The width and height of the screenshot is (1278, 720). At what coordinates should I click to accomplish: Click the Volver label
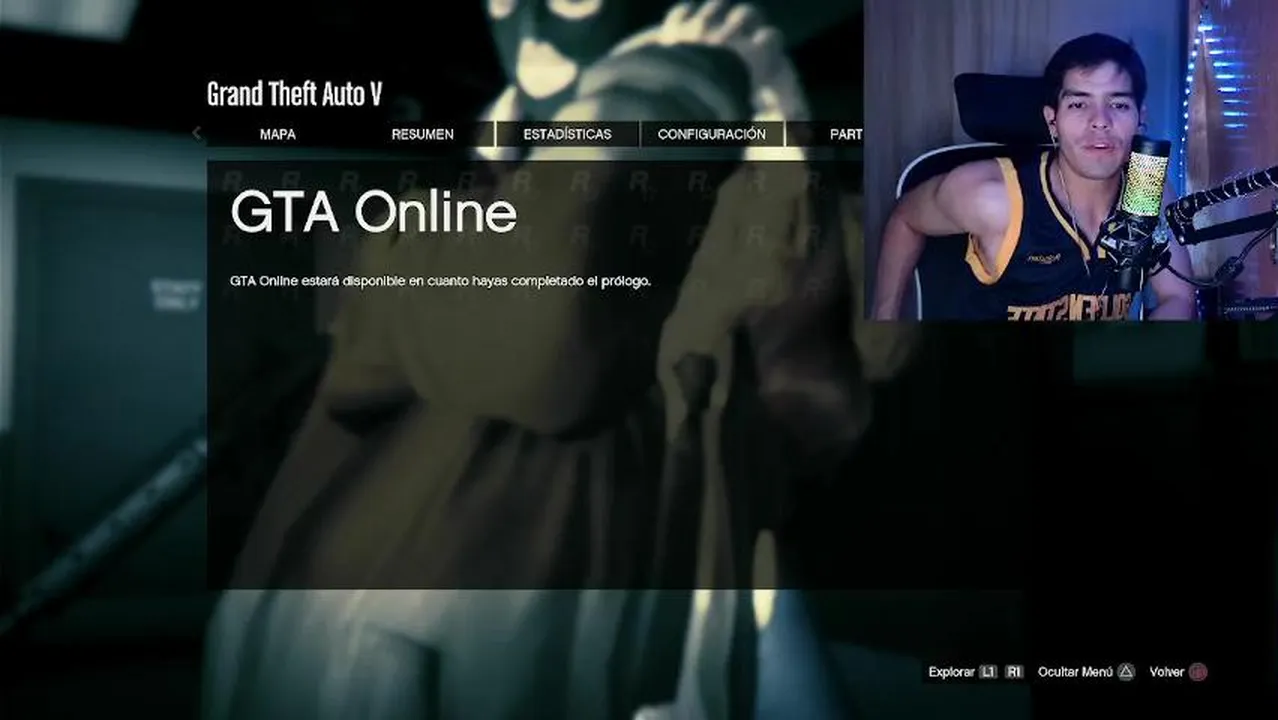[1167, 672]
